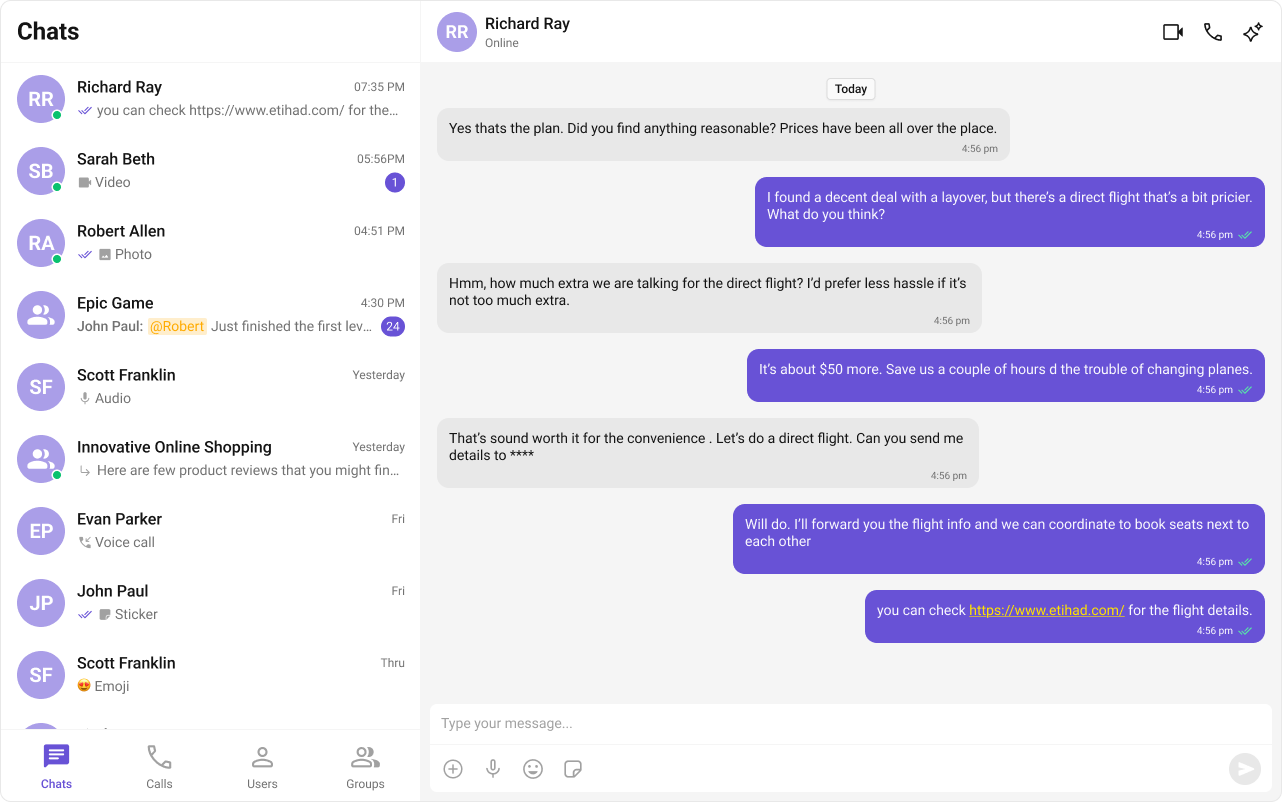
Task: Click the plus attachment icon
Action: (x=453, y=769)
